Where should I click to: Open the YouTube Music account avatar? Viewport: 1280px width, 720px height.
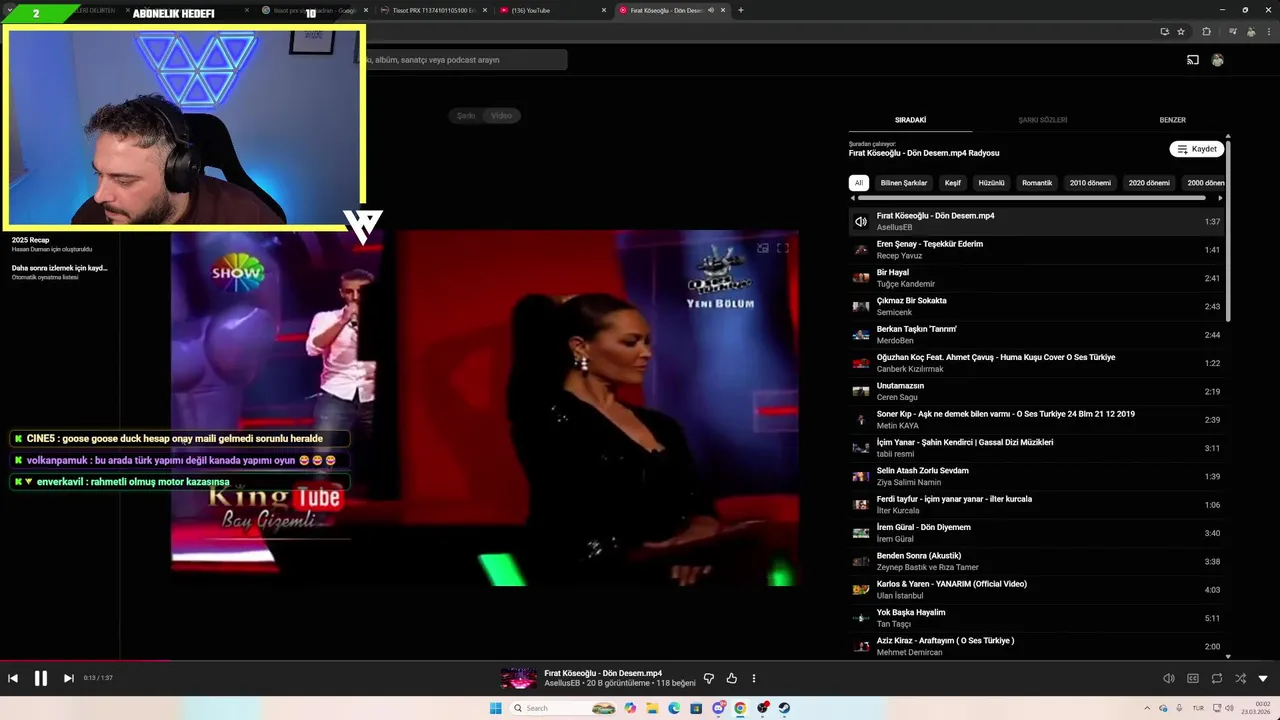click(x=1217, y=60)
